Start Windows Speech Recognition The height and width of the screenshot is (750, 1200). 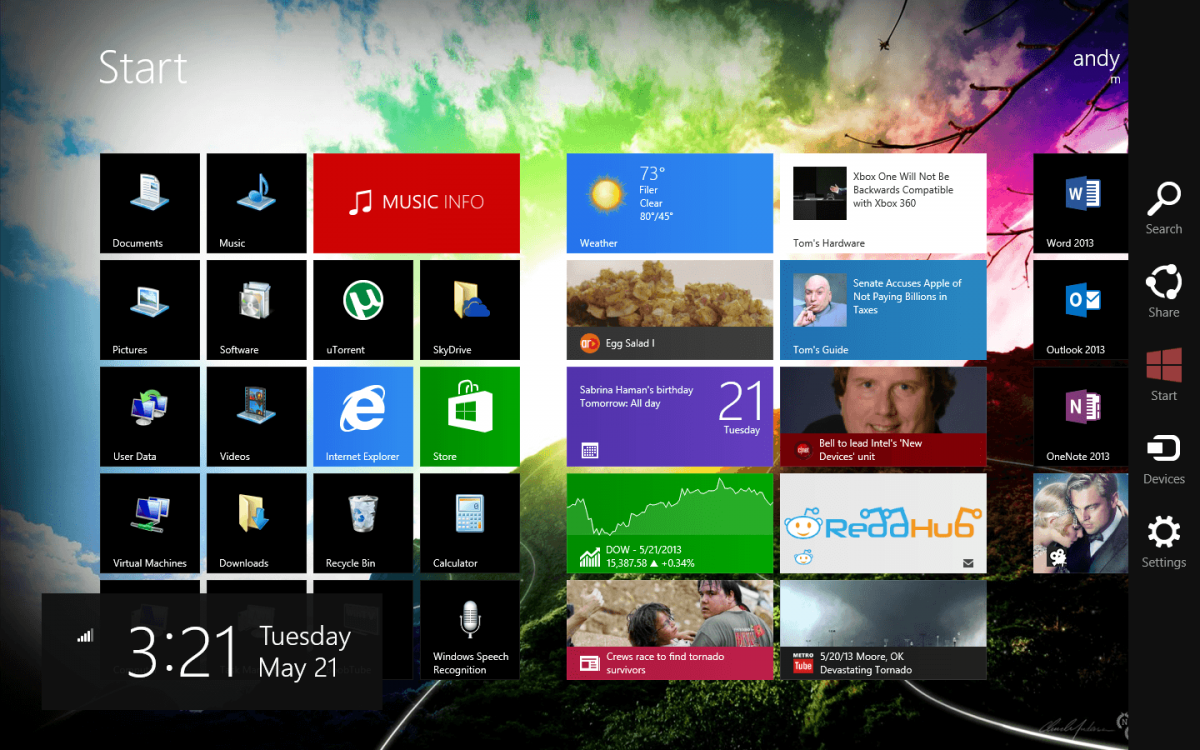click(469, 630)
